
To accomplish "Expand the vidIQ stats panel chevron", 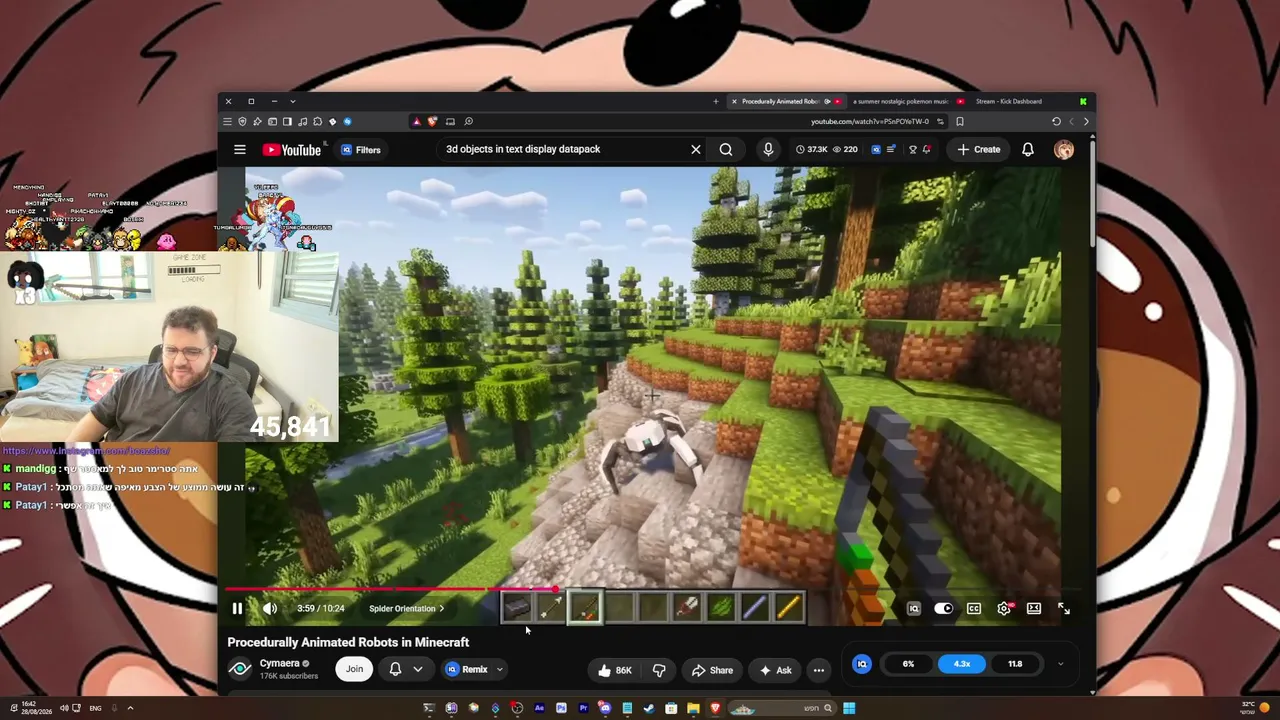I will pos(1060,664).
